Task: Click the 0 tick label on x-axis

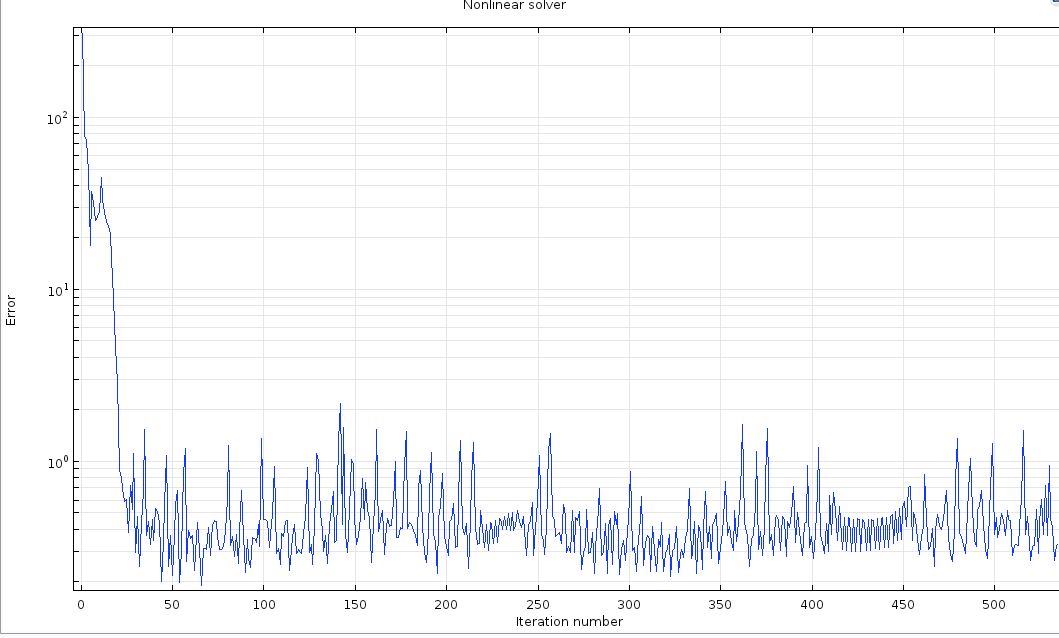Action: [x=80, y=604]
